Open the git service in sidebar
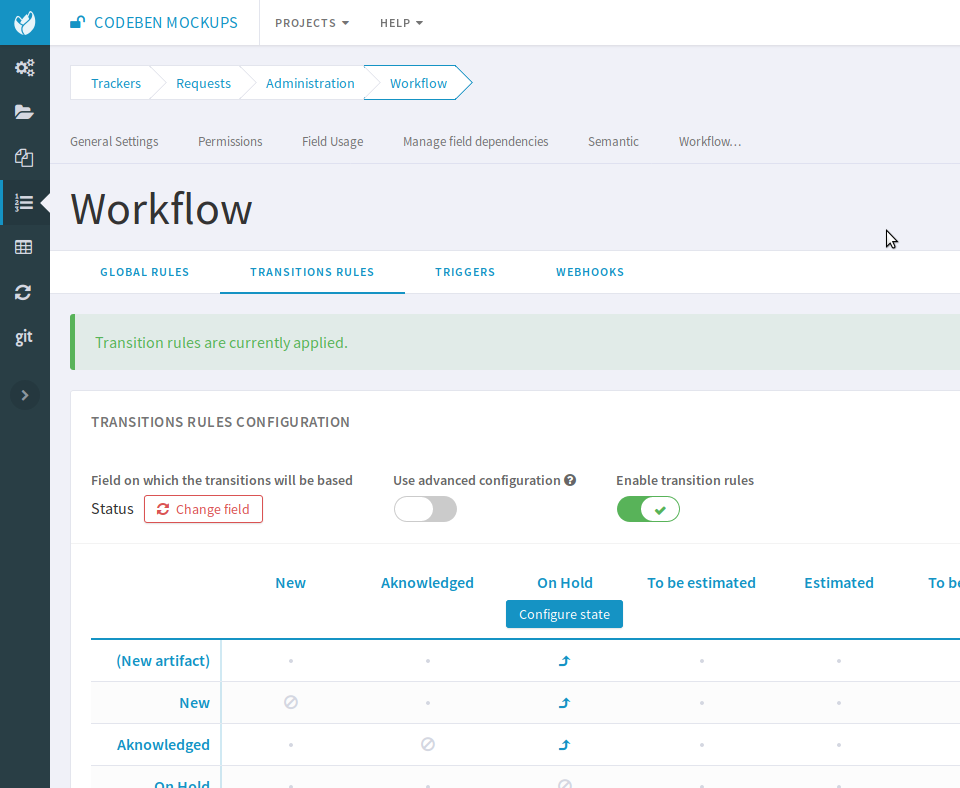 (x=24, y=337)
